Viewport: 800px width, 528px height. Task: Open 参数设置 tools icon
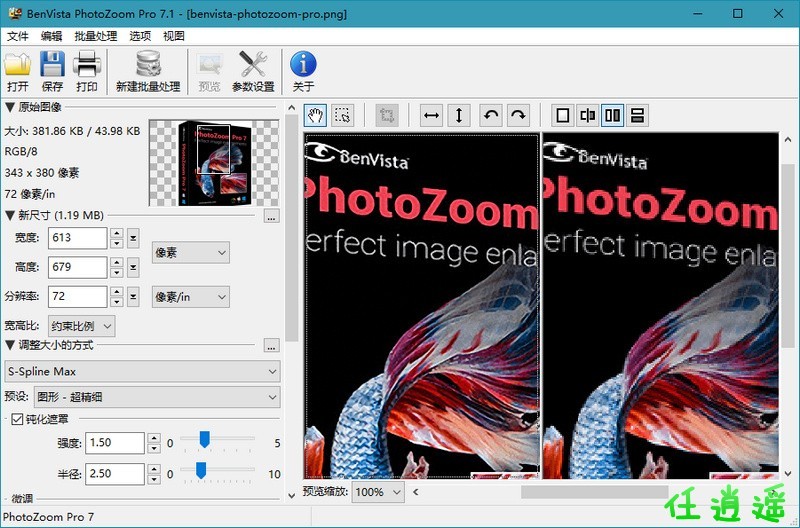(253, 71)
